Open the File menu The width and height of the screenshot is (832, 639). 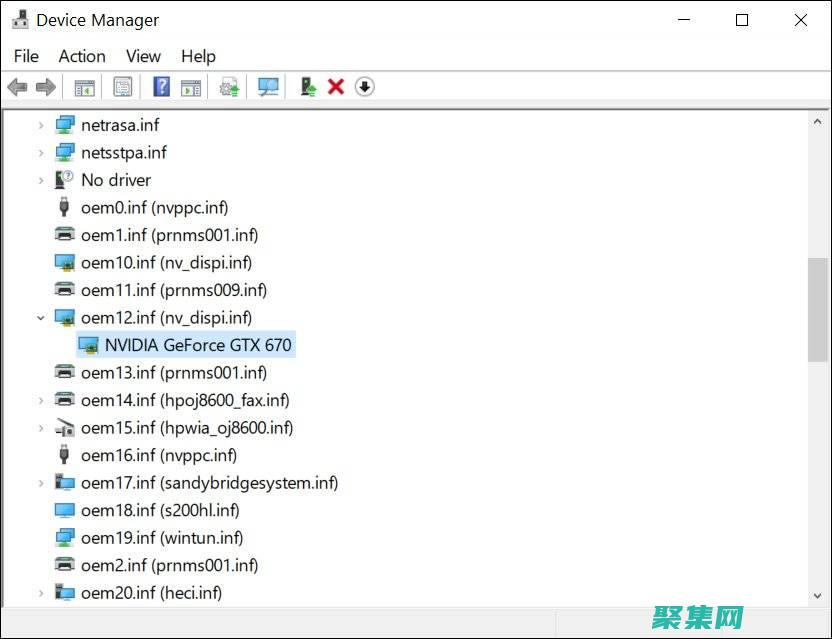coord(26,56)
